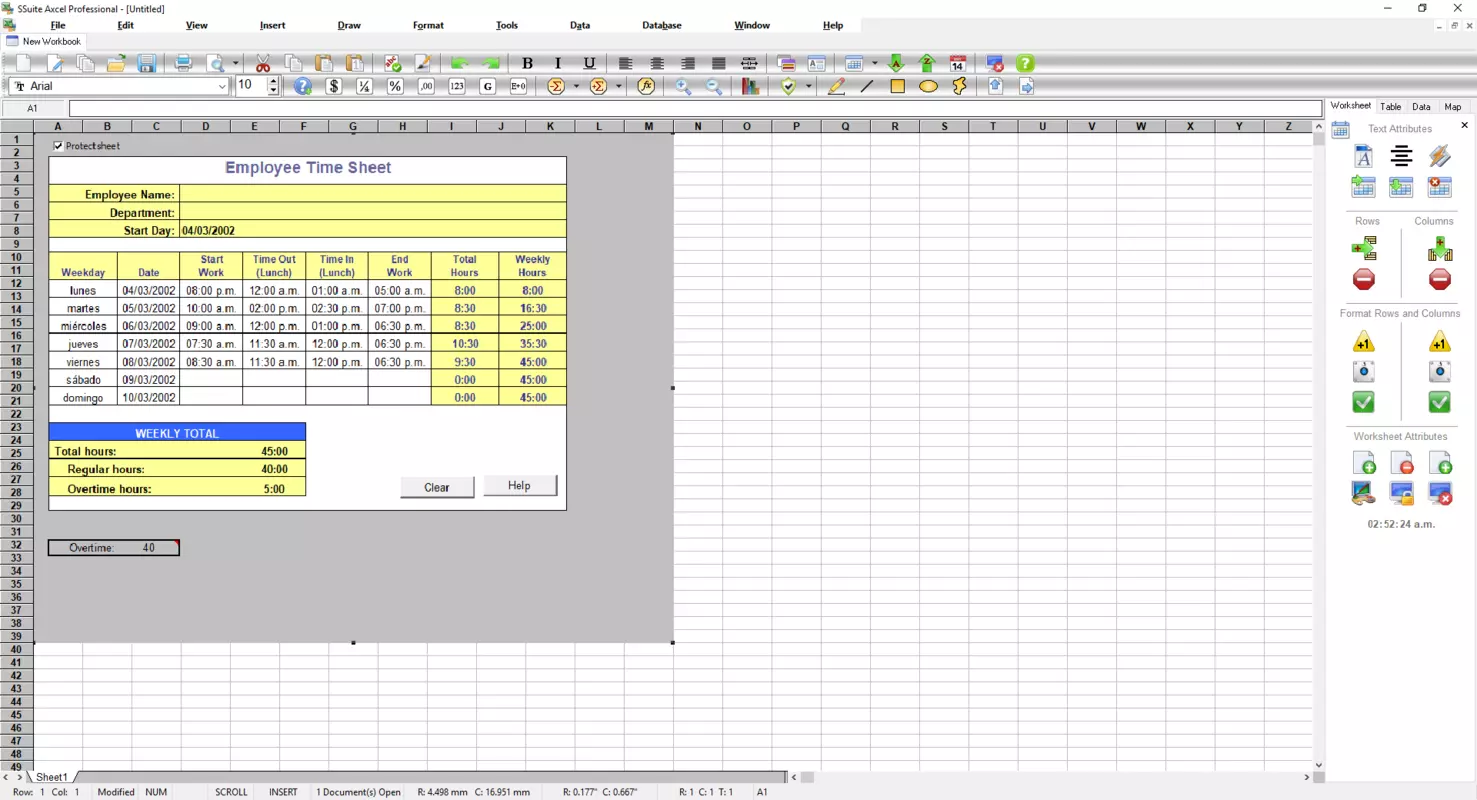Click the chart icon in toolbar

tap(750, 86)
